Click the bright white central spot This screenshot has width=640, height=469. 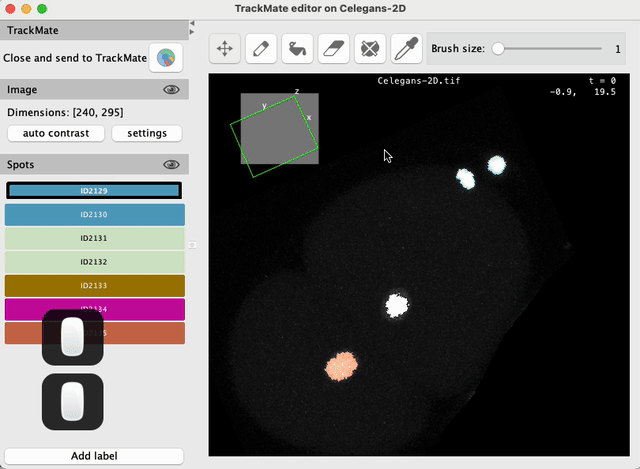397,305
